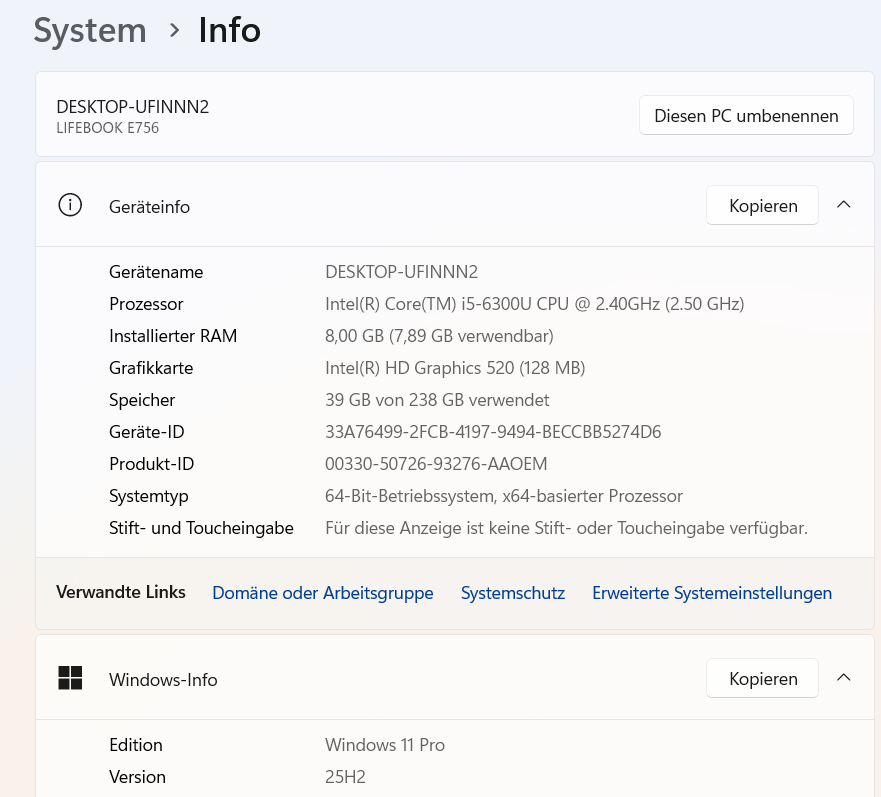Click the Geräteinfo section heading
881x797 pixels.
click(149, 207)
